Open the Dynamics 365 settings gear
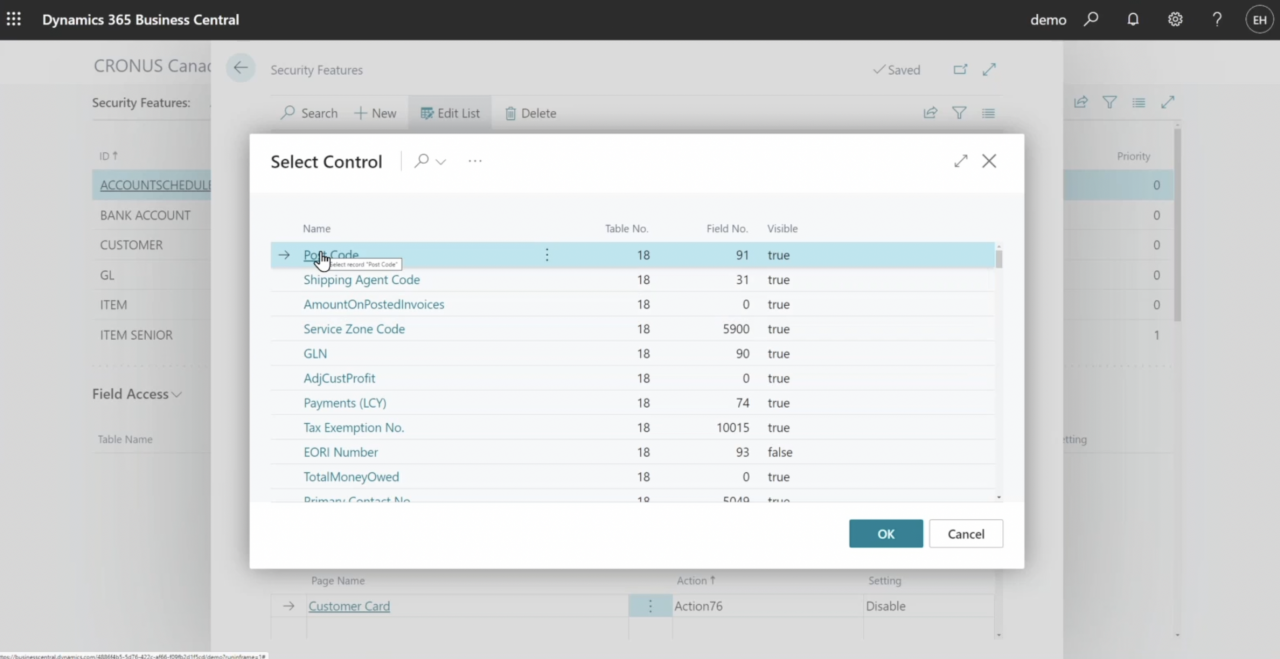This screenshot has height=659, width=1280. [1175, 19]
